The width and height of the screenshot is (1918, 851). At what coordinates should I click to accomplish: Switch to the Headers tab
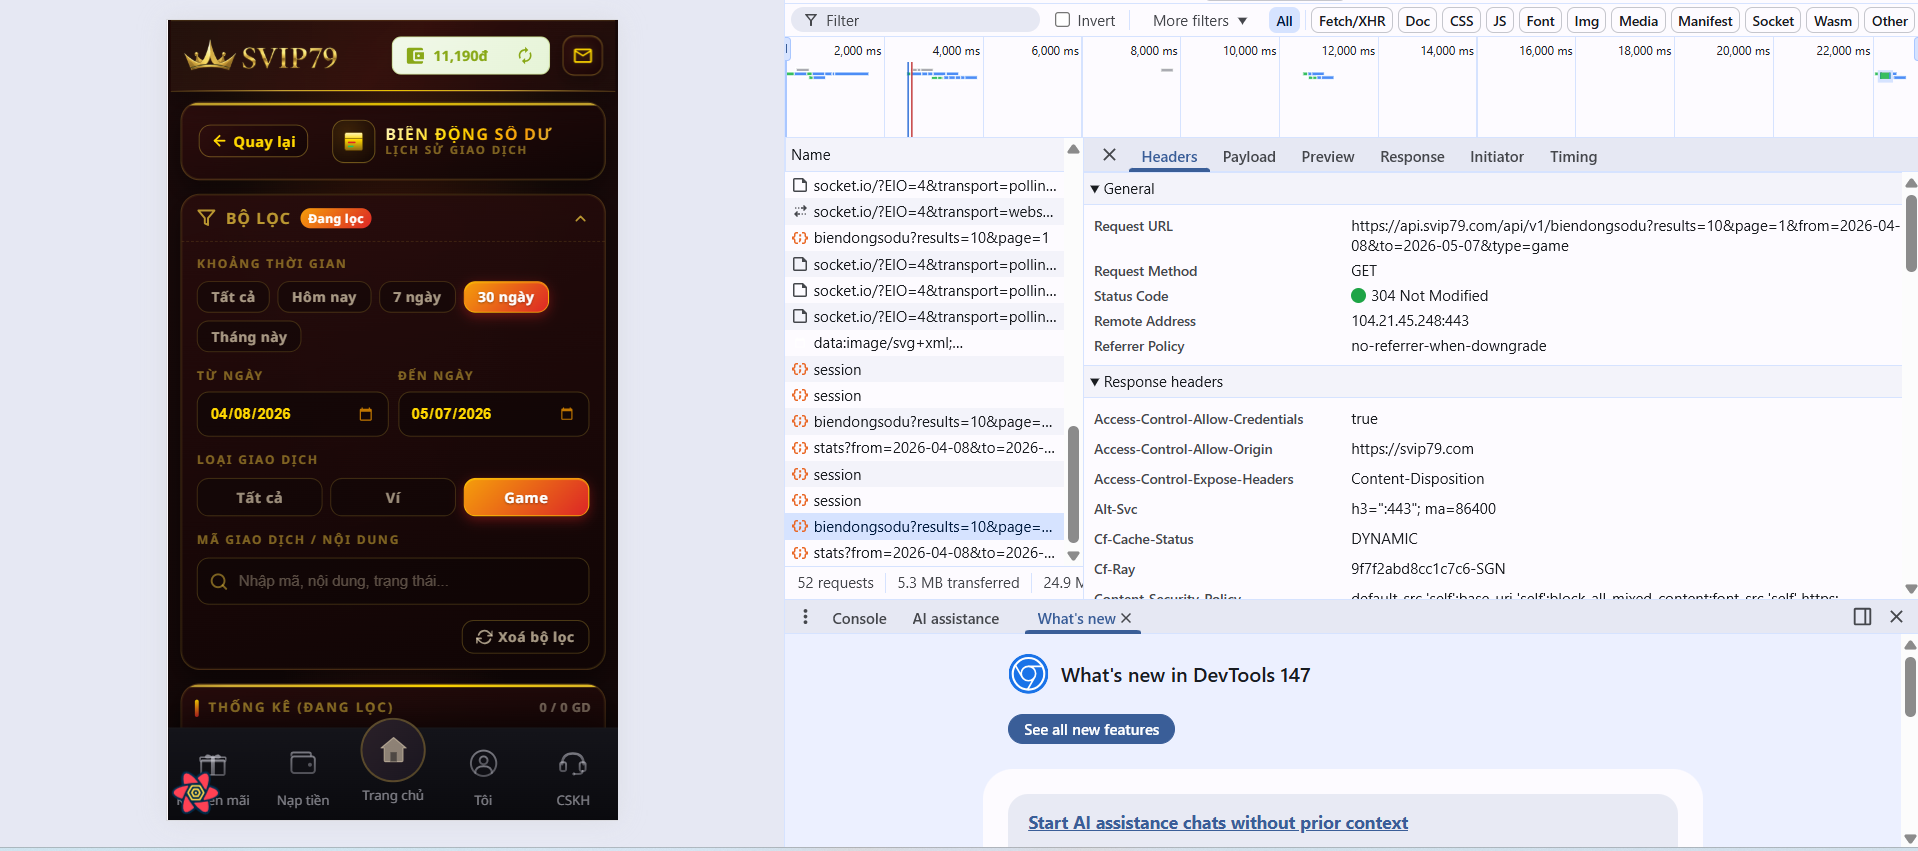tap(1169, 157)
